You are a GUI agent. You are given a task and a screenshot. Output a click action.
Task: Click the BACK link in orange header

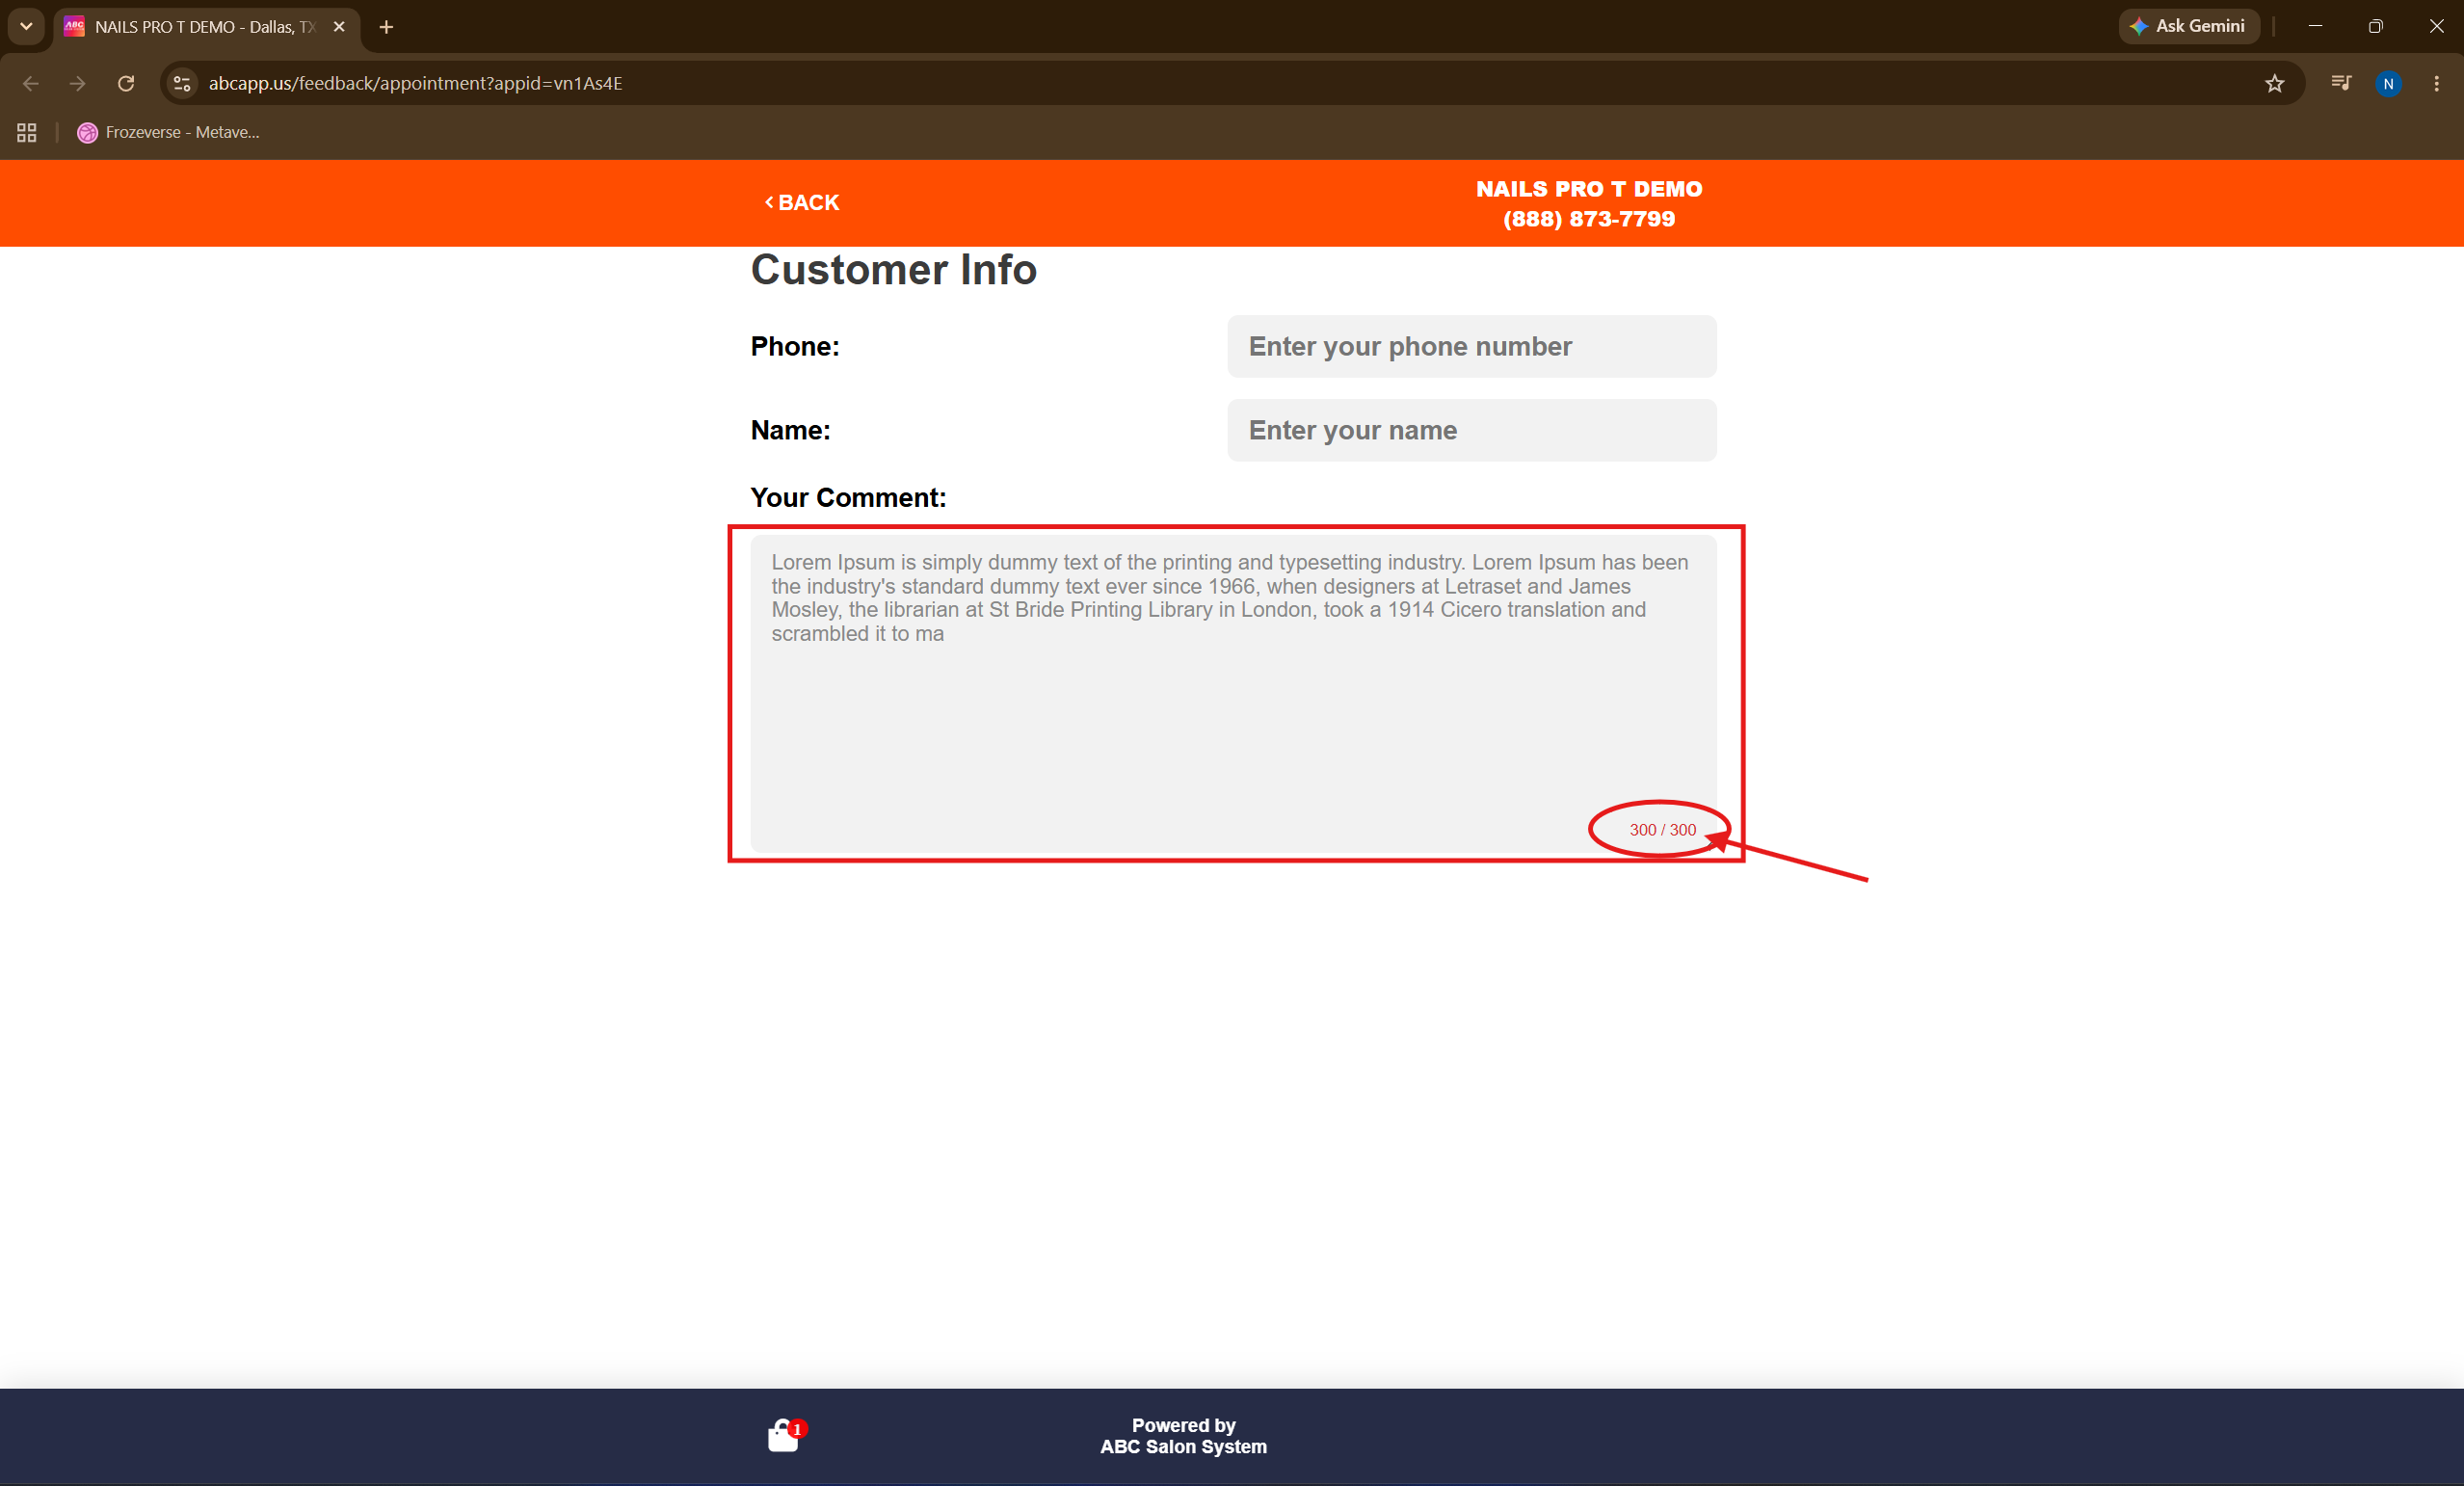point(802,202)
